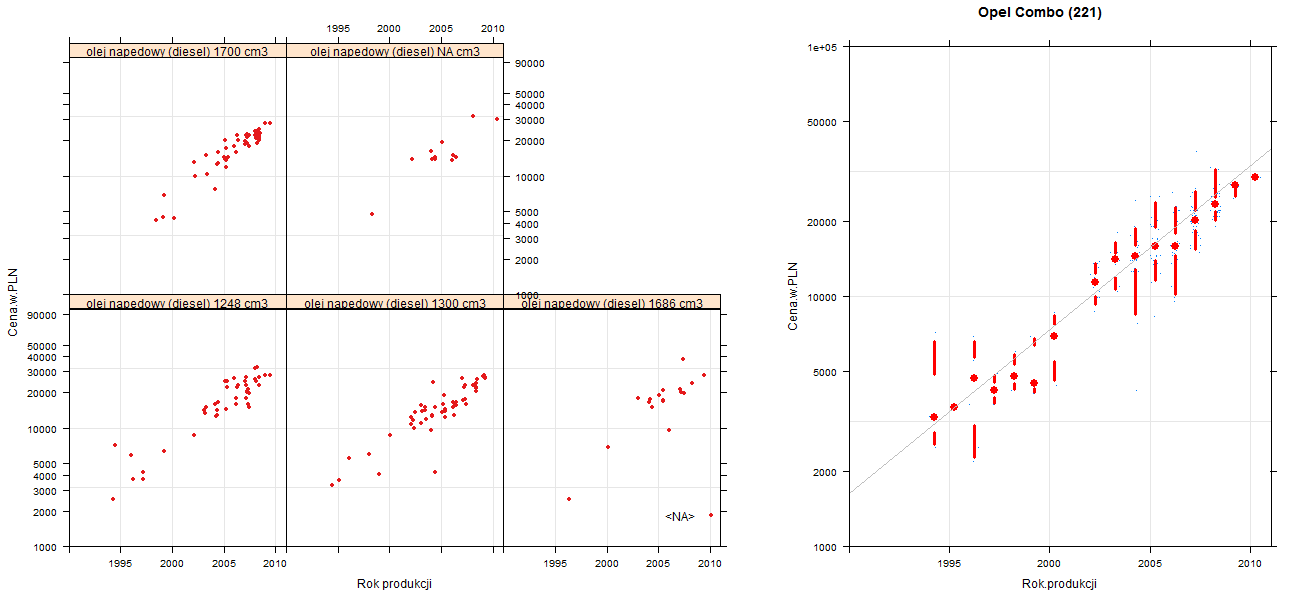Select "2005" on the axis below the 1686 cm3 panel
This screenshot has width=1300, height=600.
coord(658,563)
